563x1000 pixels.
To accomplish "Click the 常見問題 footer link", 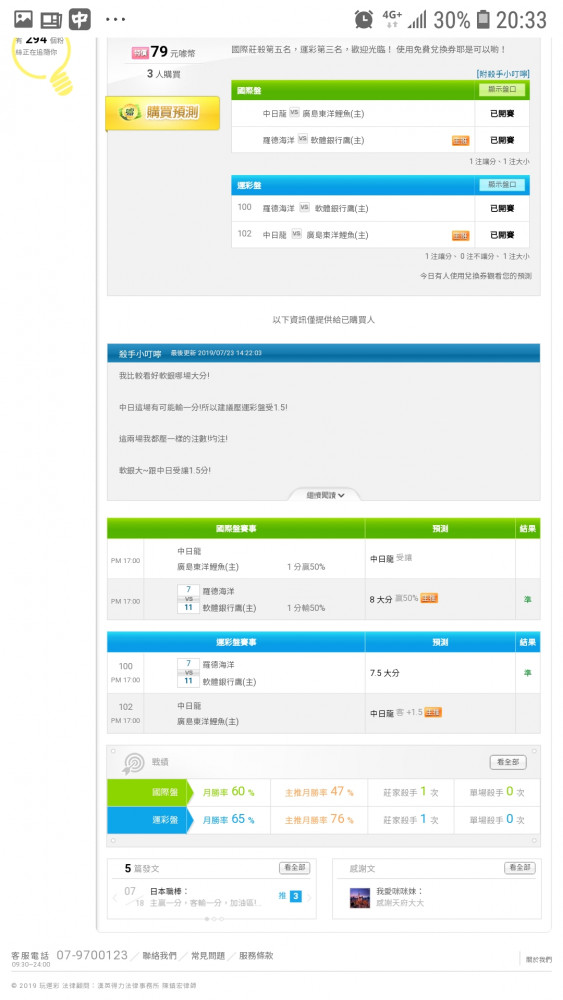I will (208, 955).
